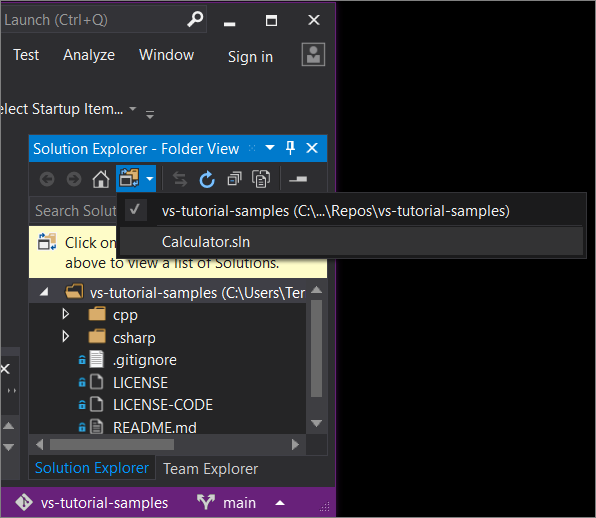This screenshot has height=518, width=596.
Task: Click the horizontal scrollbar right arrow
Action: (295, 444)
